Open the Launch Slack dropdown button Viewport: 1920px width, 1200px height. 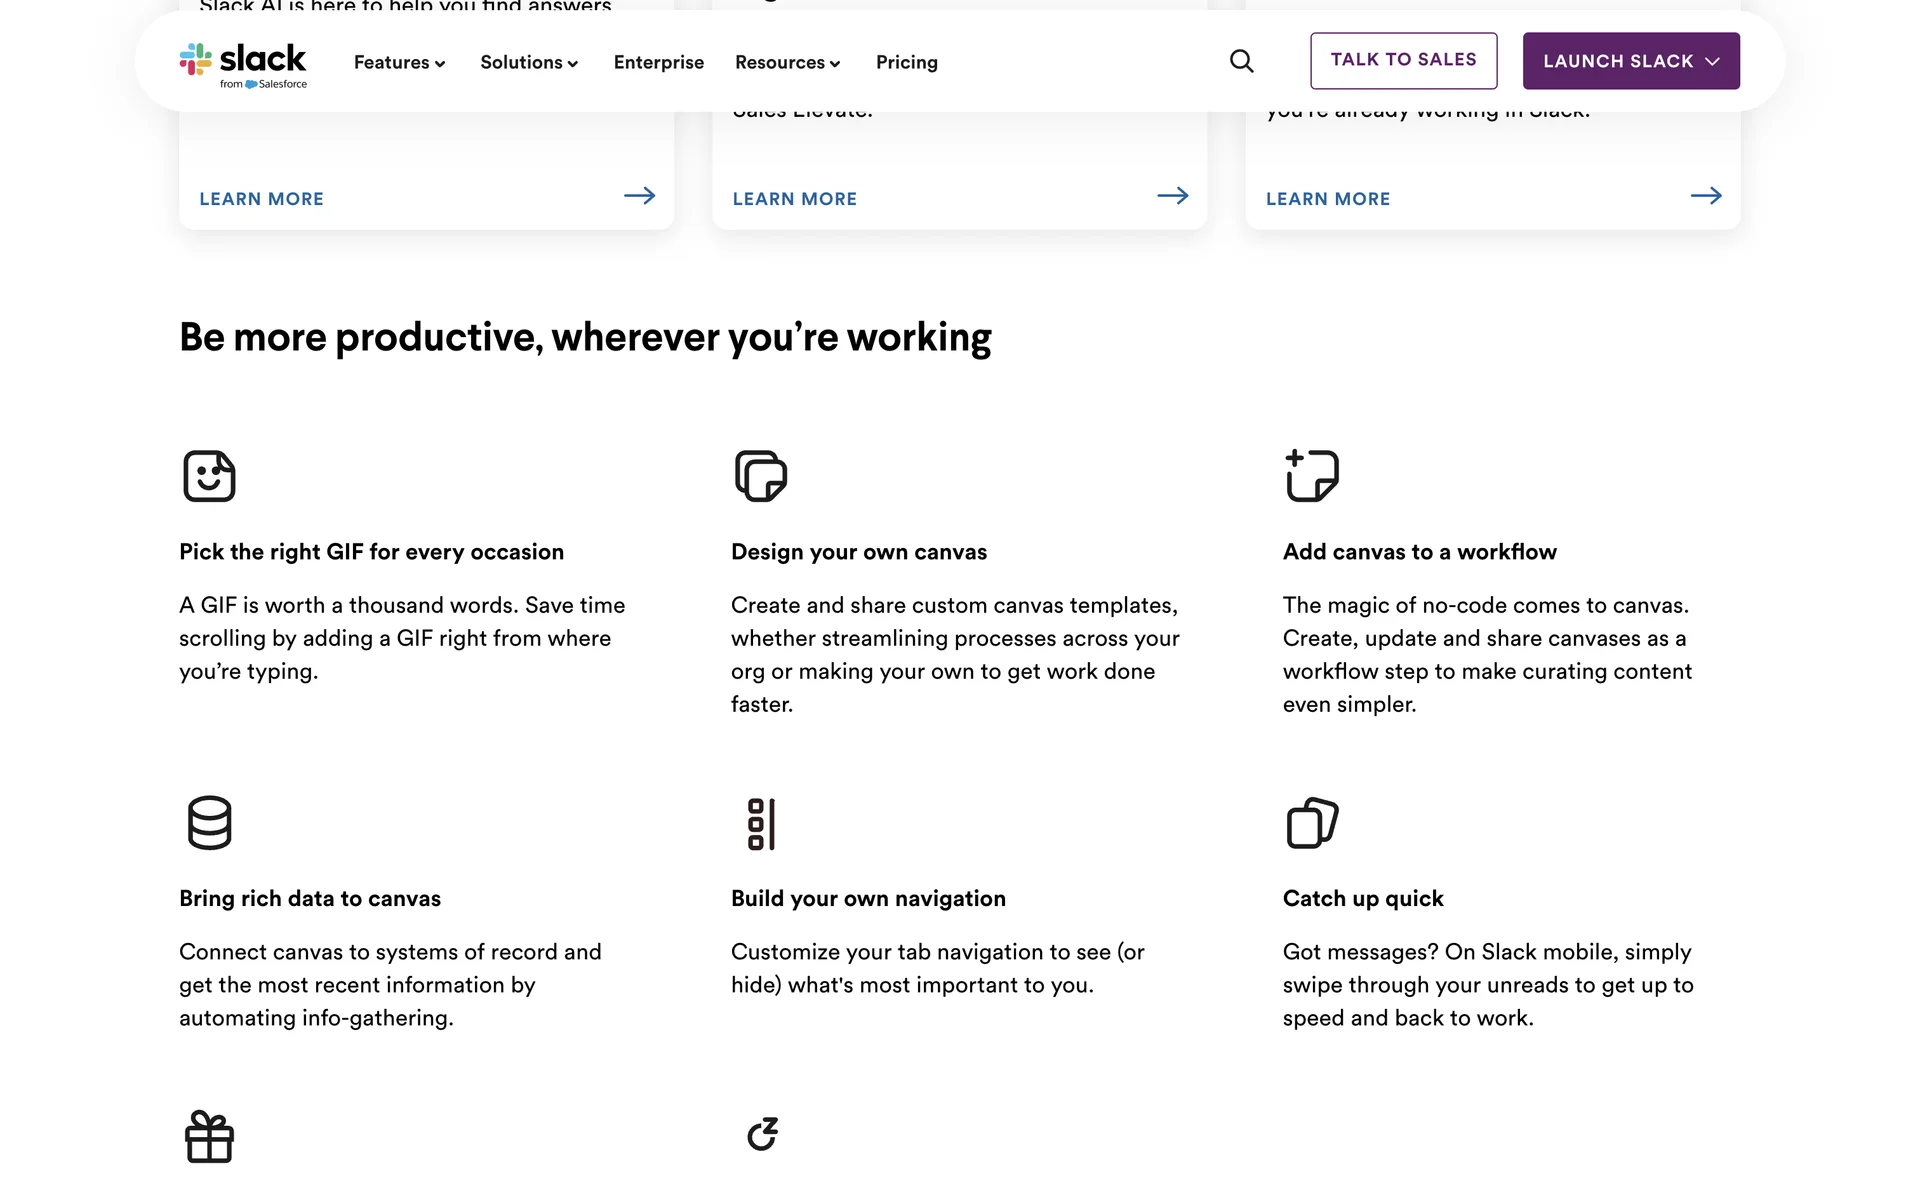(1630, 61)
